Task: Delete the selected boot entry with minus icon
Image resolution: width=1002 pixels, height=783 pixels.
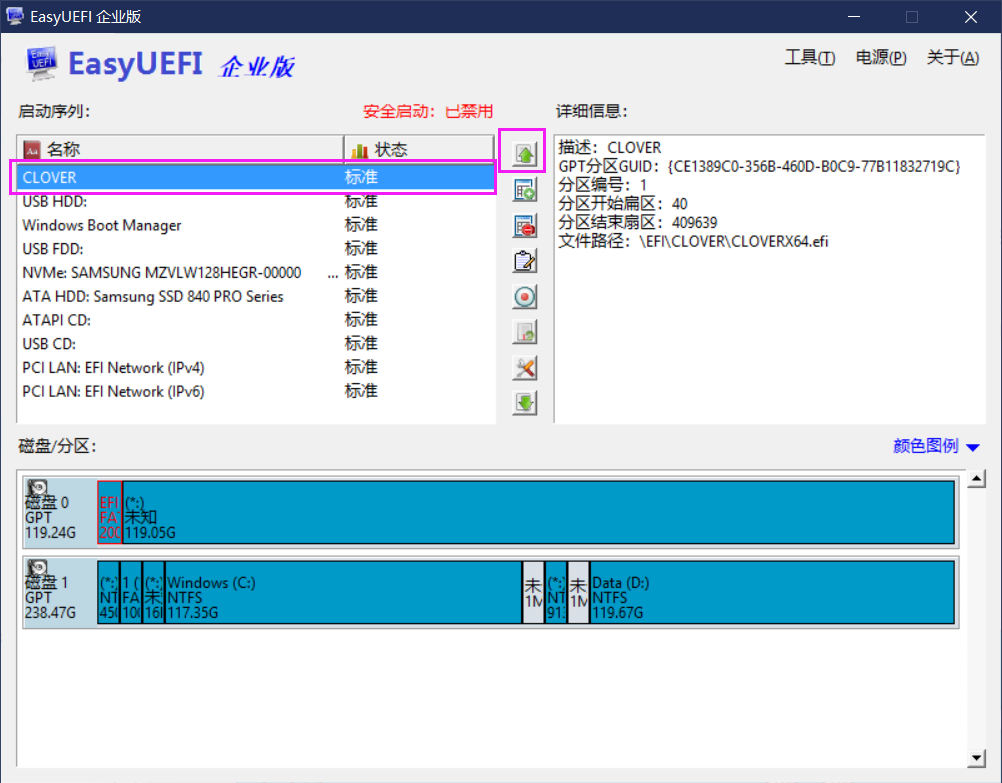Action: (x=524, y=226)
